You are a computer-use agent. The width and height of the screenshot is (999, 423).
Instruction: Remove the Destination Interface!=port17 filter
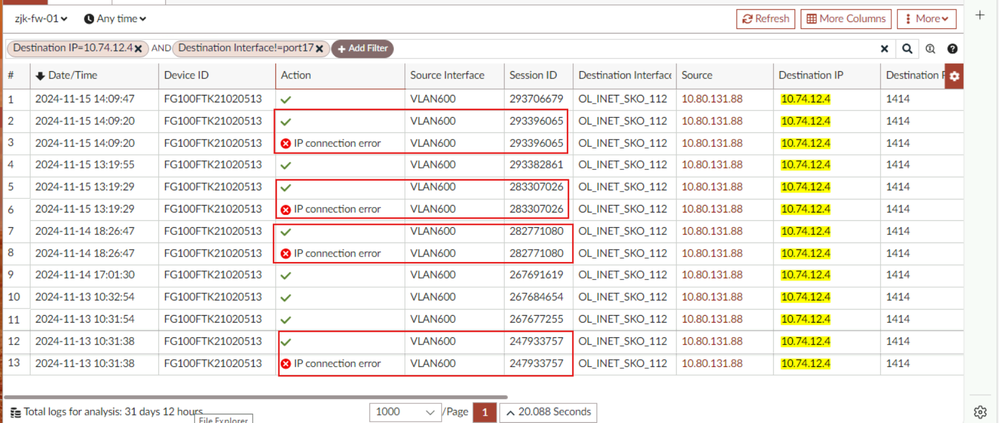pyautogui.click(x=320, y=48)
